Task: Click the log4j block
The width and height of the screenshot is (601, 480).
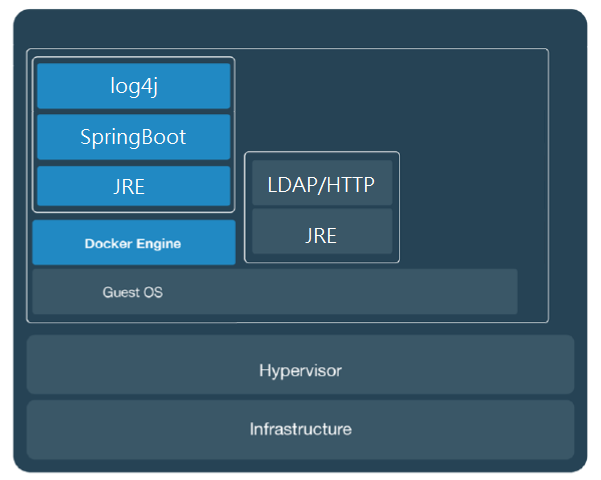Action: 134,86
